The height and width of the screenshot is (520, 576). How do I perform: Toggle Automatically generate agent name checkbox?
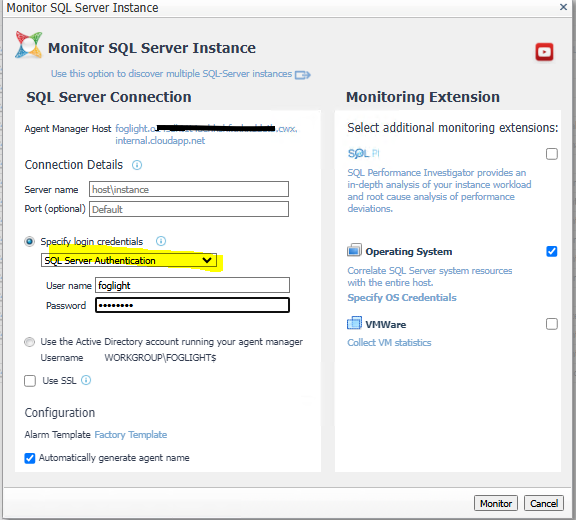coord(30,458)
